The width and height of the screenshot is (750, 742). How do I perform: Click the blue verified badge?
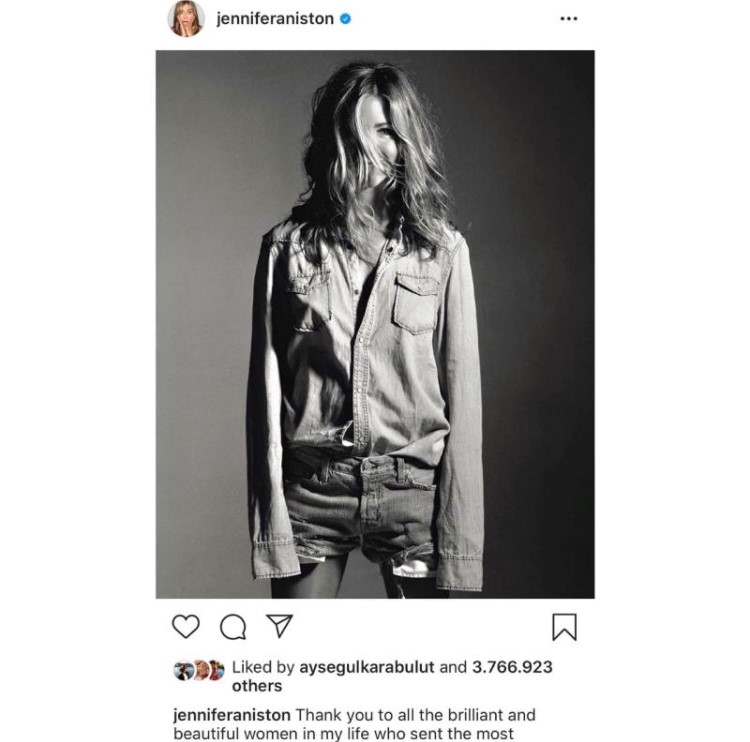coord(345,19)
